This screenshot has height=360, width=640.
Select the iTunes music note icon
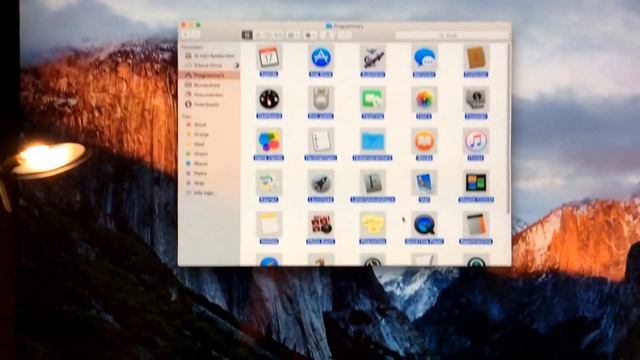476,141
